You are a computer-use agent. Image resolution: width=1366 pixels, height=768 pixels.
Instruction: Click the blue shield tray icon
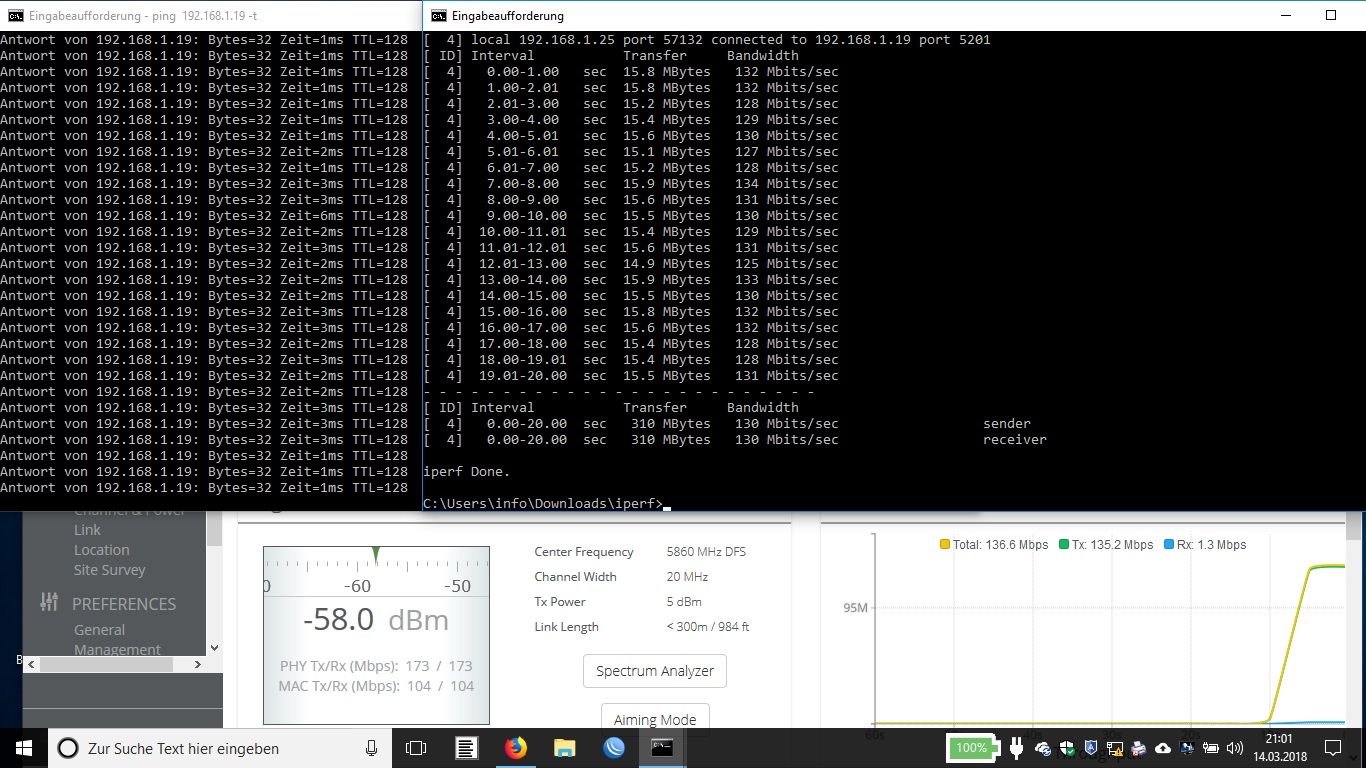pyautogui.click(x=1090, y=748)
